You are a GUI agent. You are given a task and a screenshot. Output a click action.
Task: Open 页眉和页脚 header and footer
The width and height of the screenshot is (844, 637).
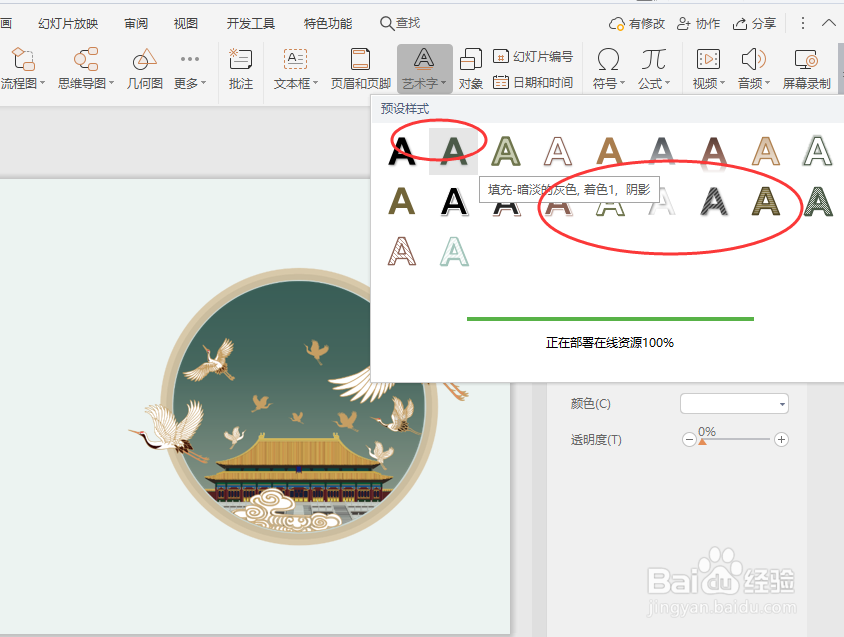point(360,68)
